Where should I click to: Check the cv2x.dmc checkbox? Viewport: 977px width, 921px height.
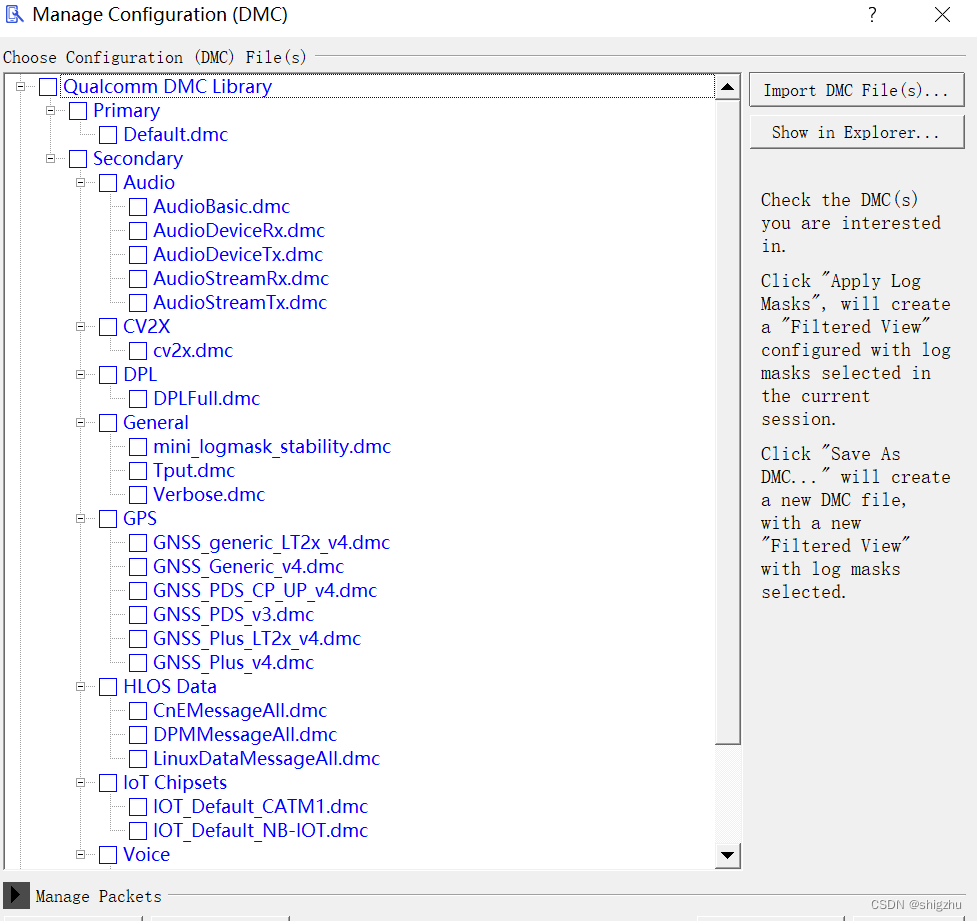[138, 351]
